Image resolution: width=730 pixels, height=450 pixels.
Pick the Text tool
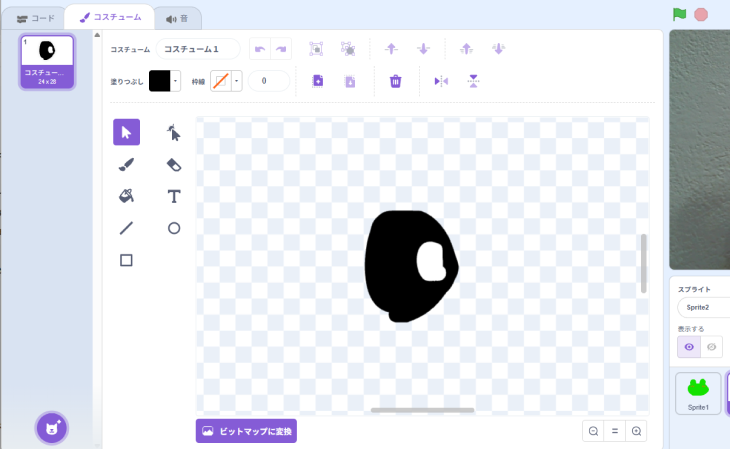pyautogui.click(x=174, y=196)
